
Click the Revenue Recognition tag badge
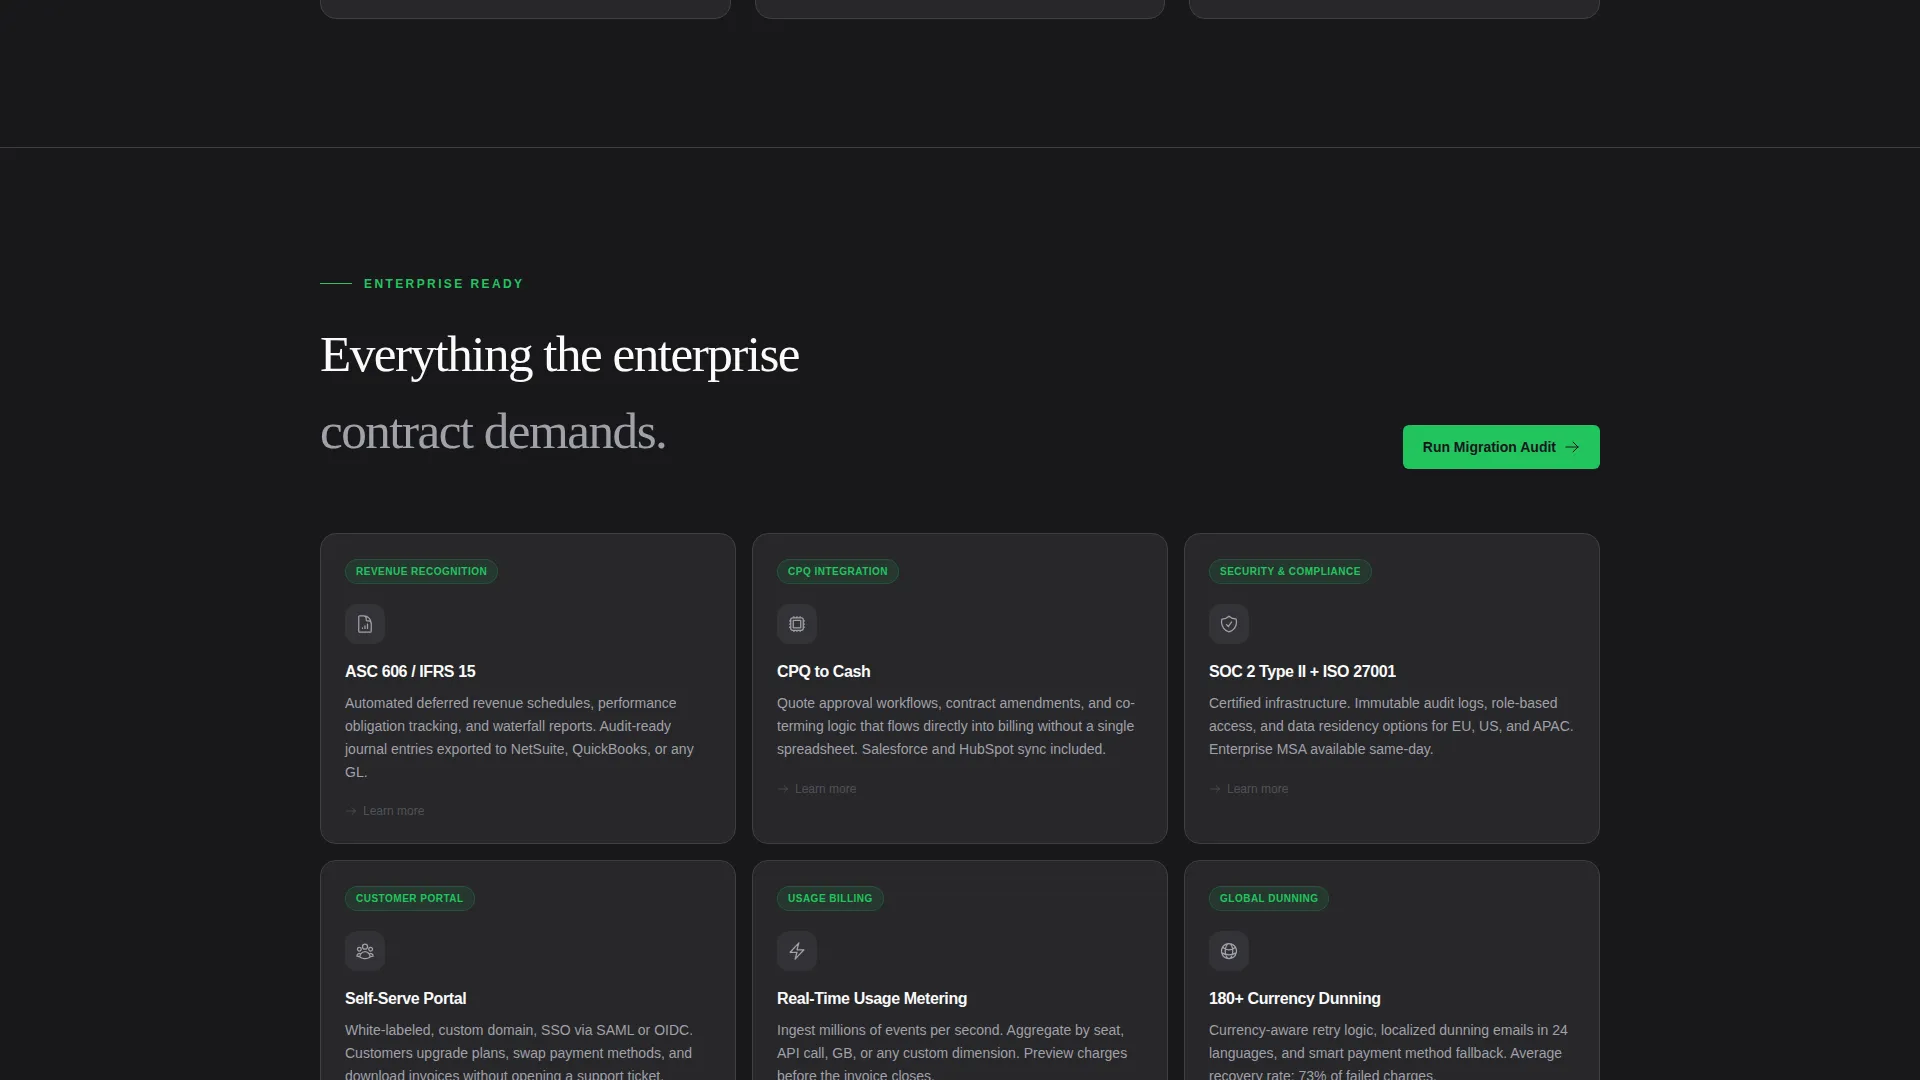(x=421, y=571)
